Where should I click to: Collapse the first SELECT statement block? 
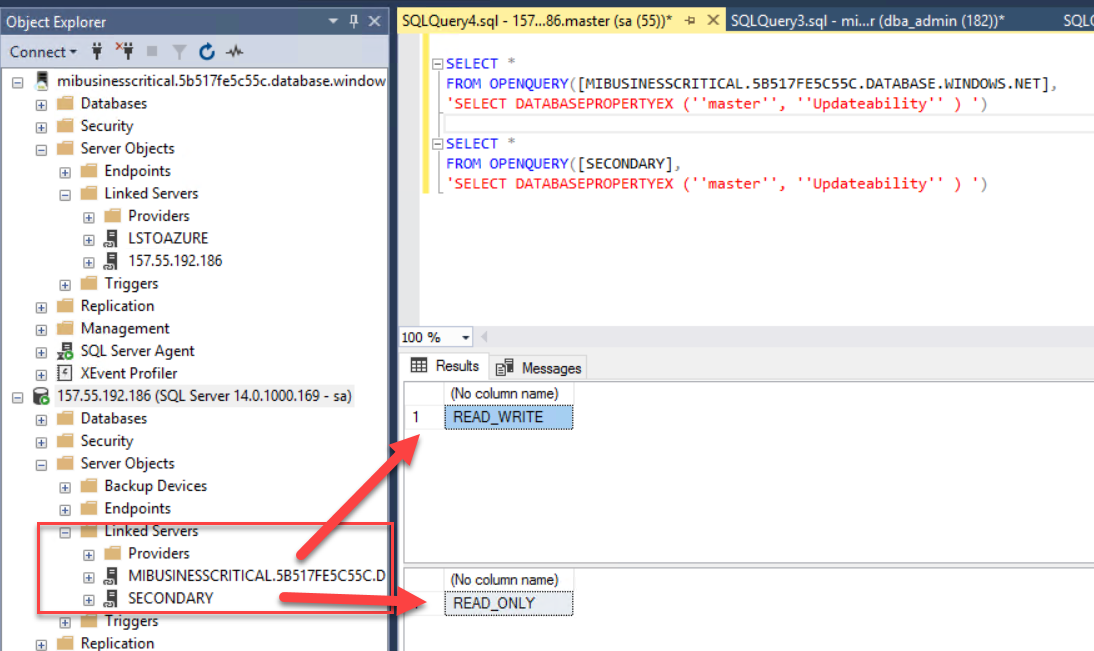click(437, 64)
